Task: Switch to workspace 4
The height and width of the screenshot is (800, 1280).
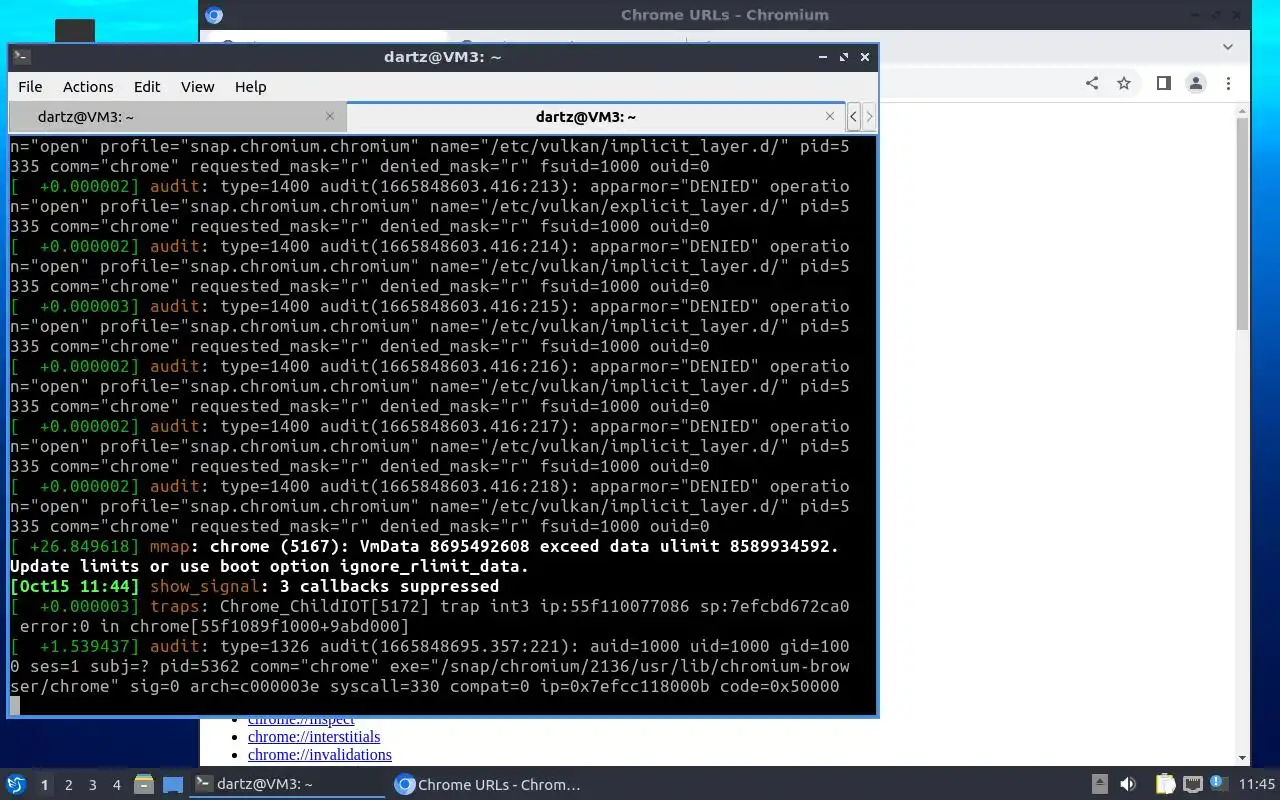Action: click(116, 785)
